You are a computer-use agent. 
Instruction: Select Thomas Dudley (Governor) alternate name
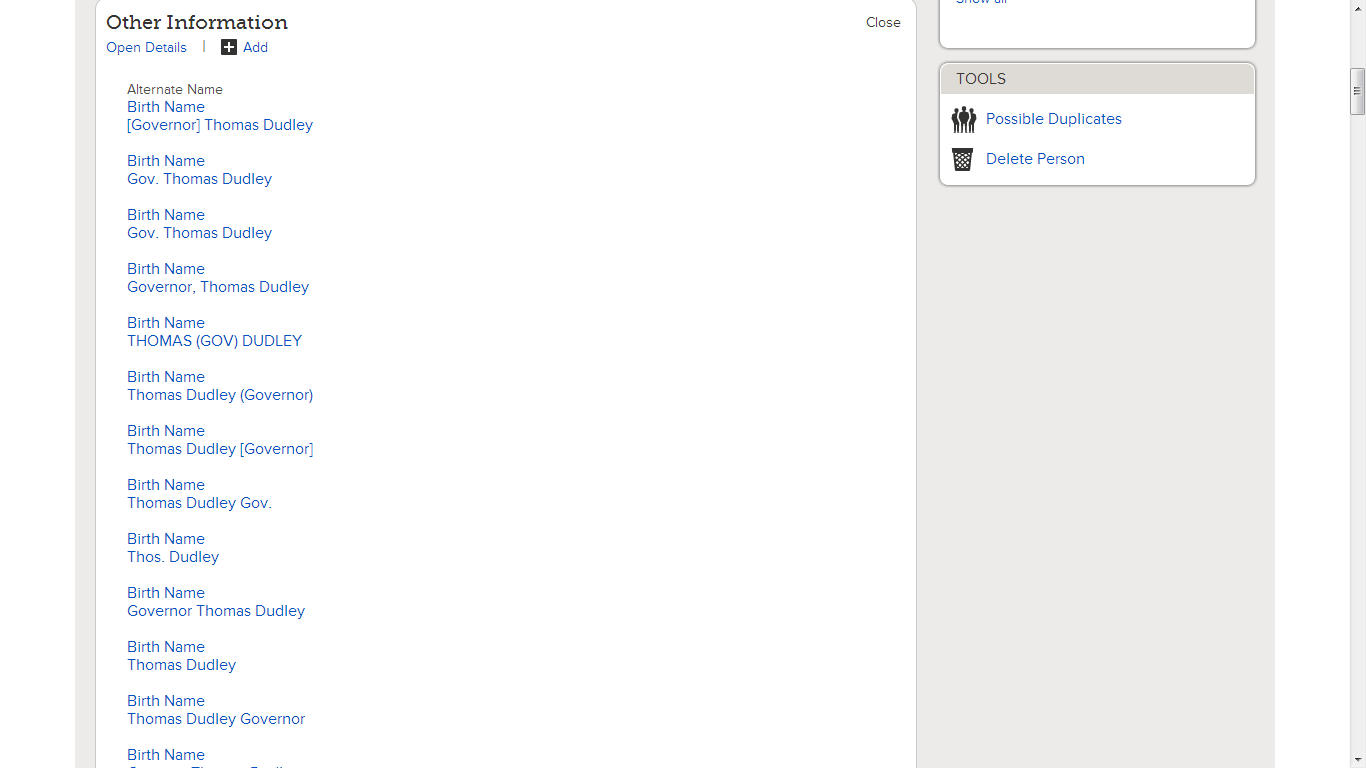[x=220, y=395]
